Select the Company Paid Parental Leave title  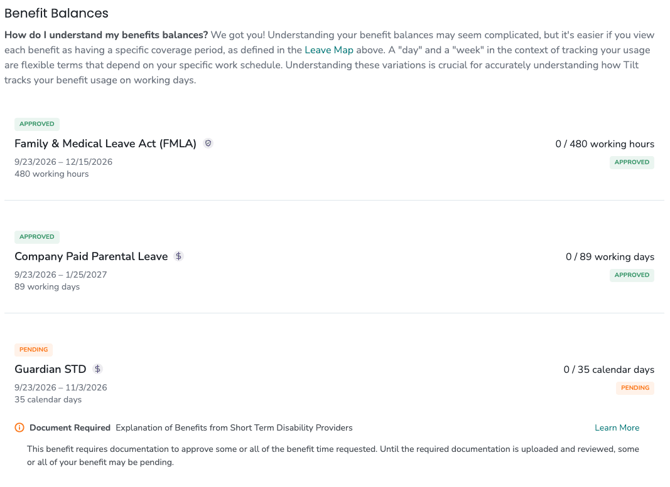click(91, 256)
